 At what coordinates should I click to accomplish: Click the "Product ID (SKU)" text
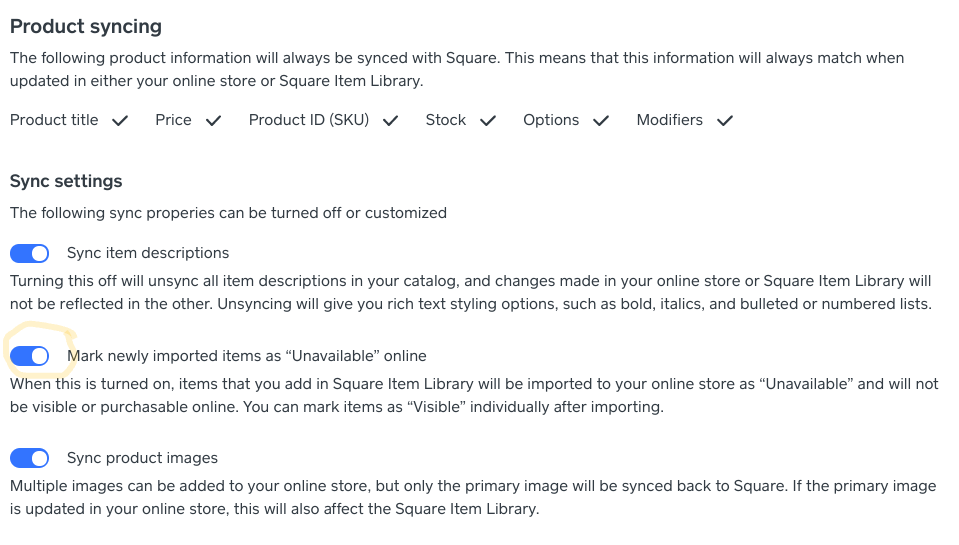tap(309, 120)
